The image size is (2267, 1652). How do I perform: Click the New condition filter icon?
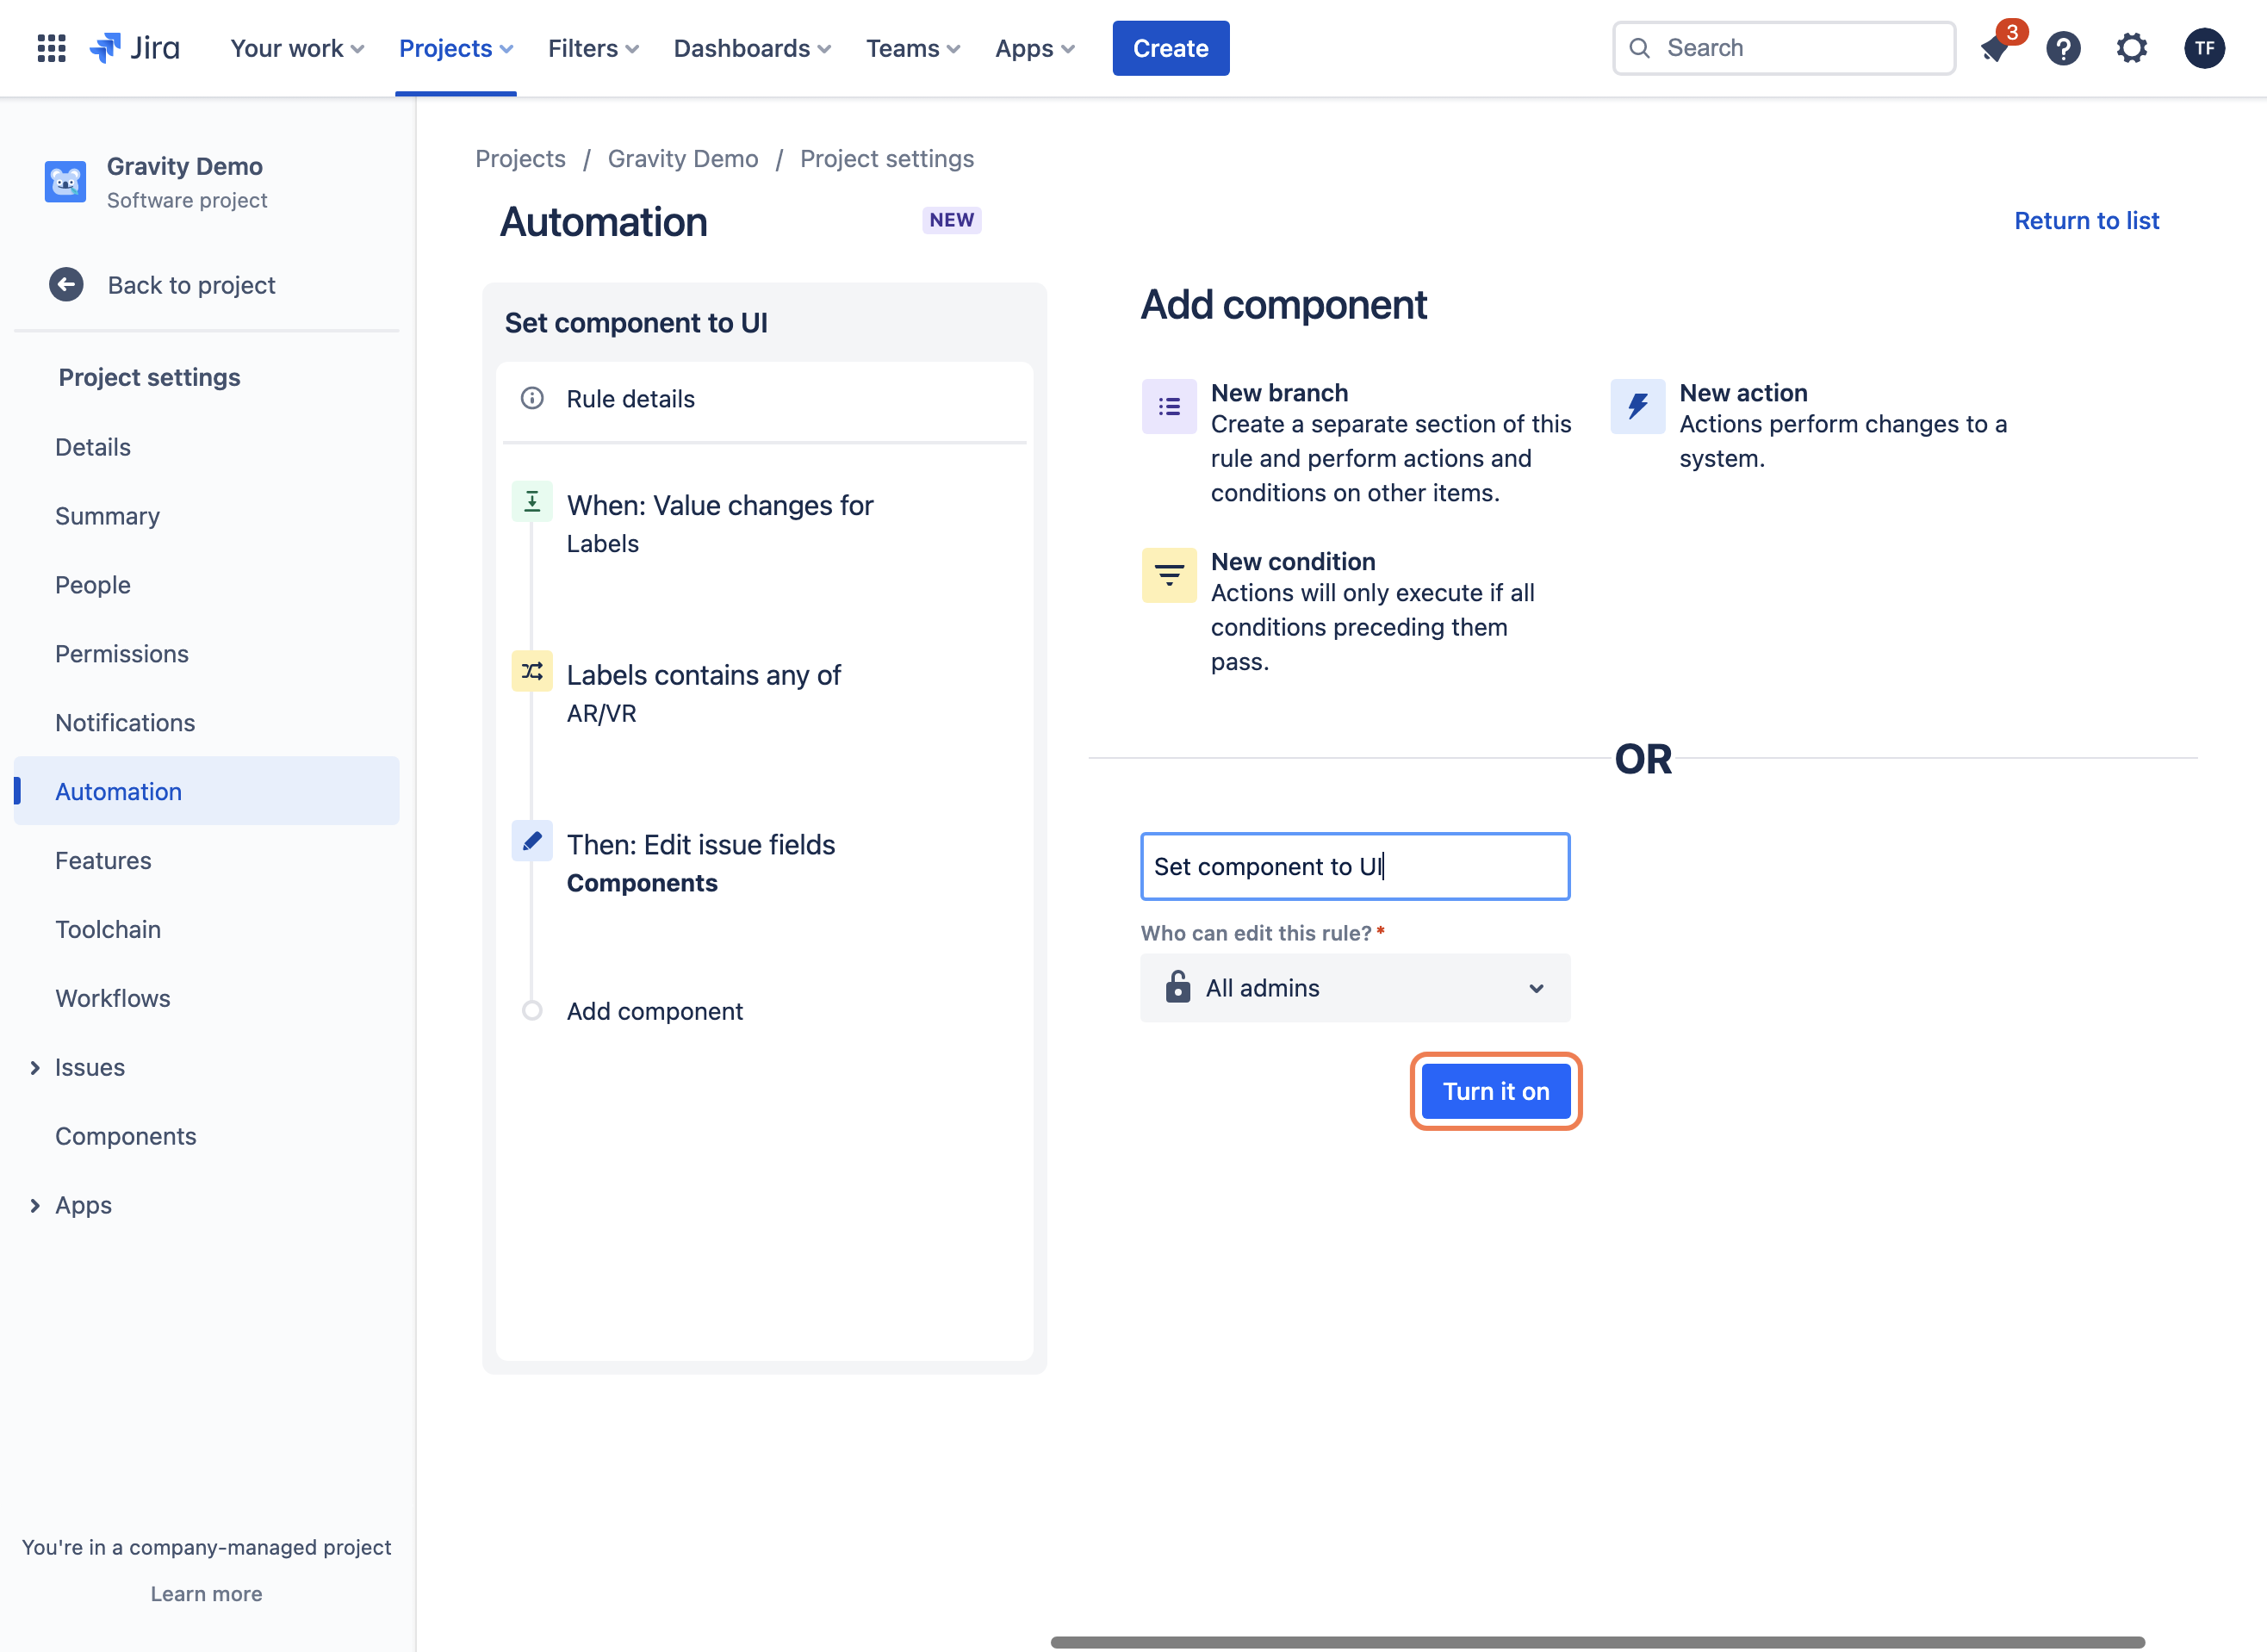(1169, 575)
